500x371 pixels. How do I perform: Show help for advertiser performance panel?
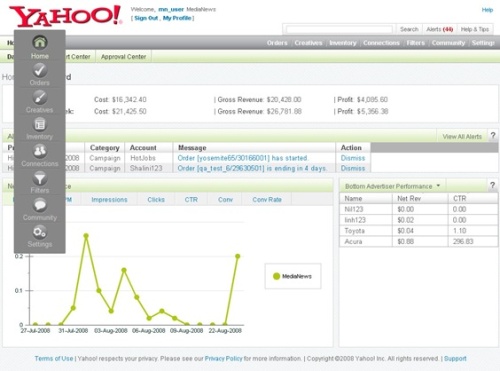pyautogui.click(x=492, y=185)
